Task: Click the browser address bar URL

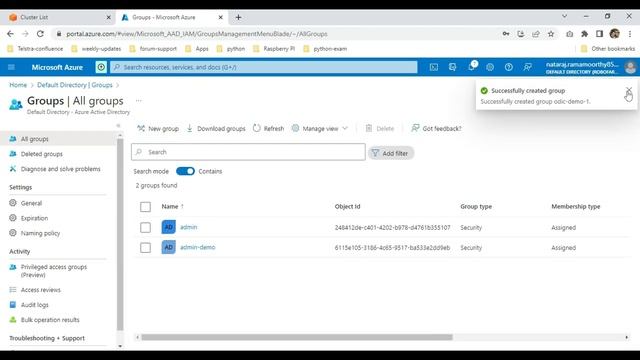Action: tap(197, 34)
